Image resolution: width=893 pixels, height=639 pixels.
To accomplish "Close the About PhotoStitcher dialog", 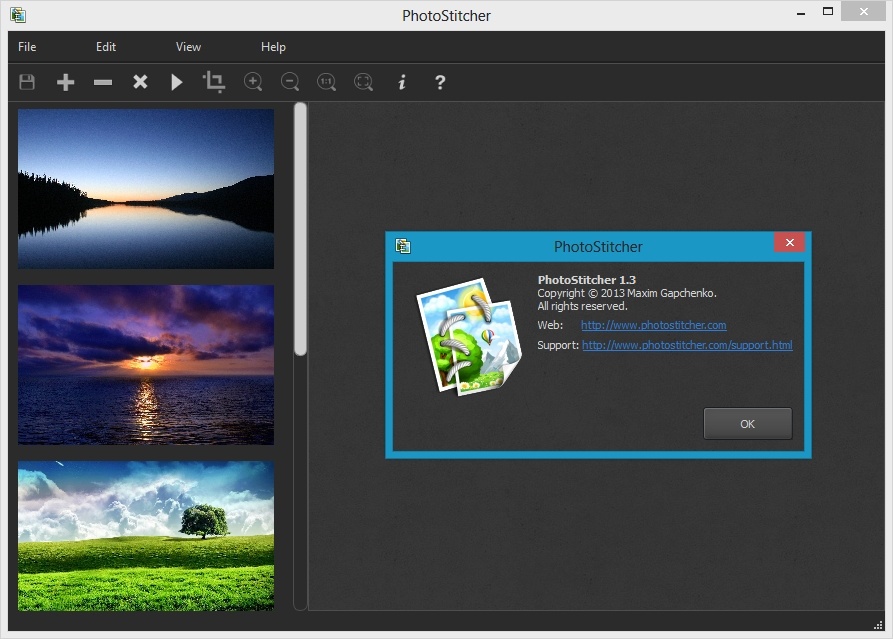I will (x=789, y=242).
